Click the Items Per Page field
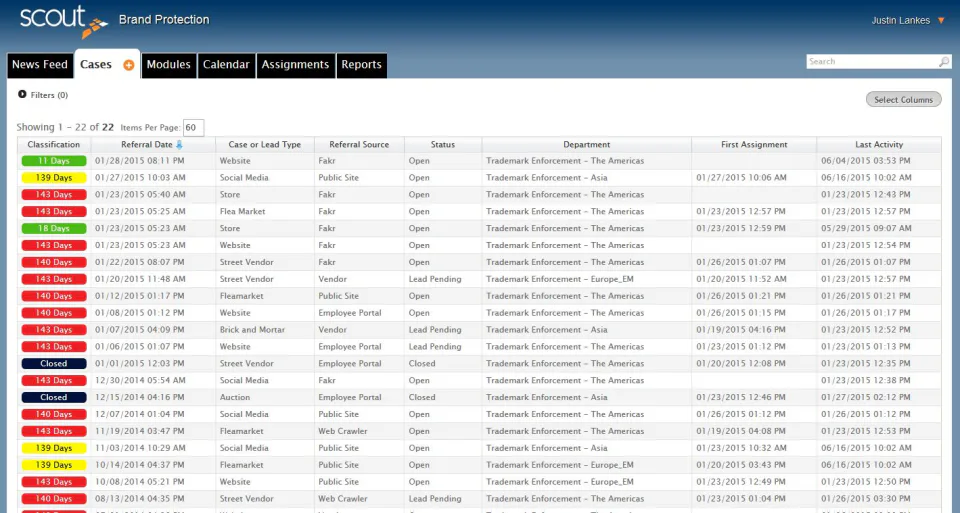Viewport: 960px width, 513px height. (193, 128)
